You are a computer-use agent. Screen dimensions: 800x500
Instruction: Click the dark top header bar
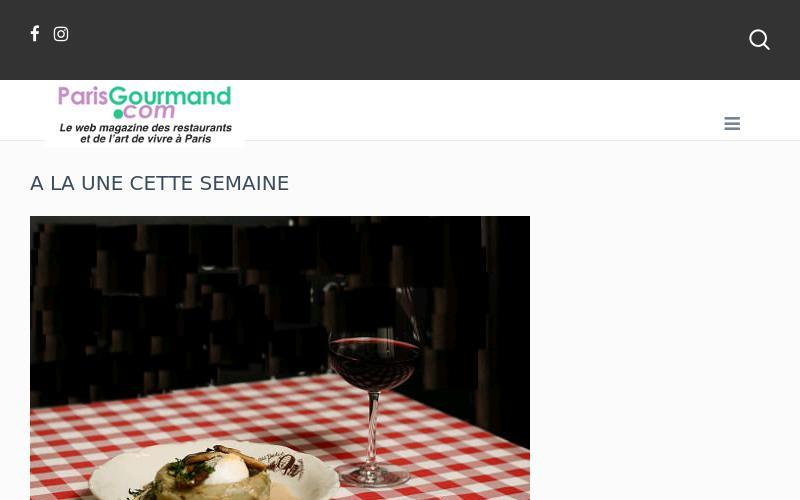point(400,40)
